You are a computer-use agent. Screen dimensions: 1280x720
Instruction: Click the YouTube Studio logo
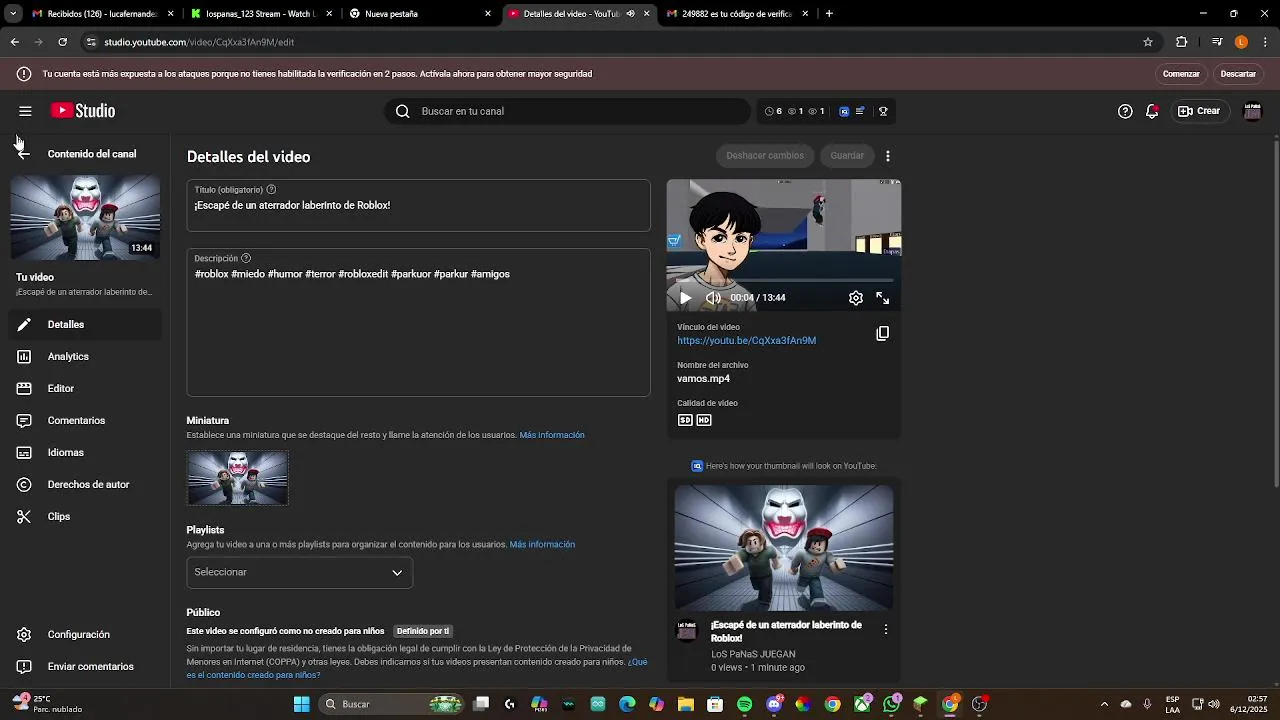(83, 111)
